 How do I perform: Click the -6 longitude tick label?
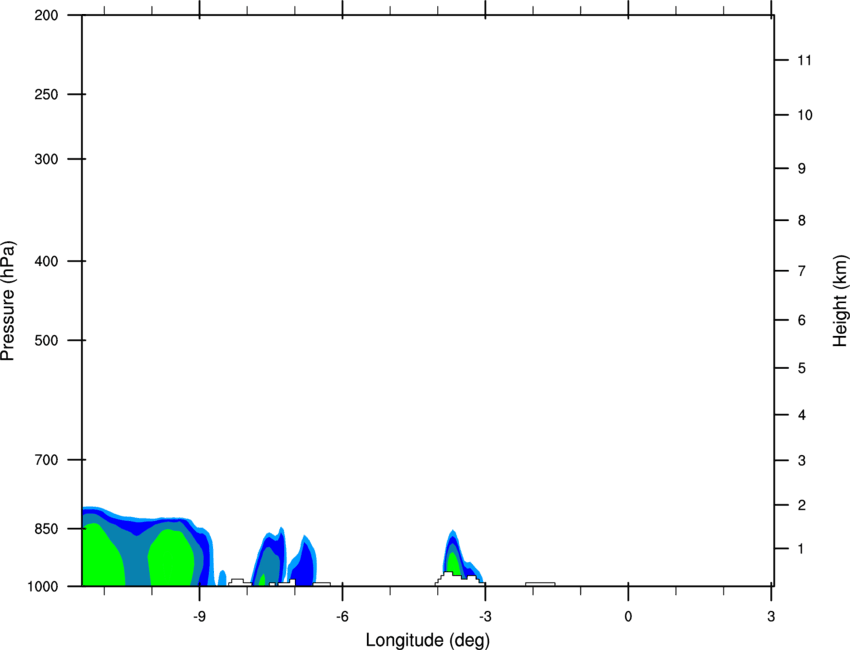click(342, 617)
